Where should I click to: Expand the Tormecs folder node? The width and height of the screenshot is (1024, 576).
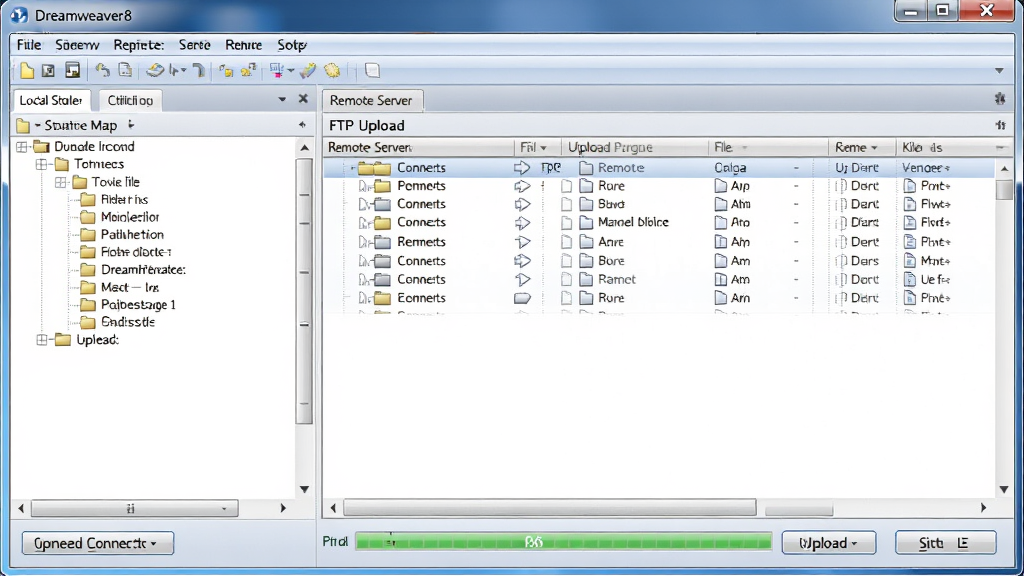pos(42,164)
